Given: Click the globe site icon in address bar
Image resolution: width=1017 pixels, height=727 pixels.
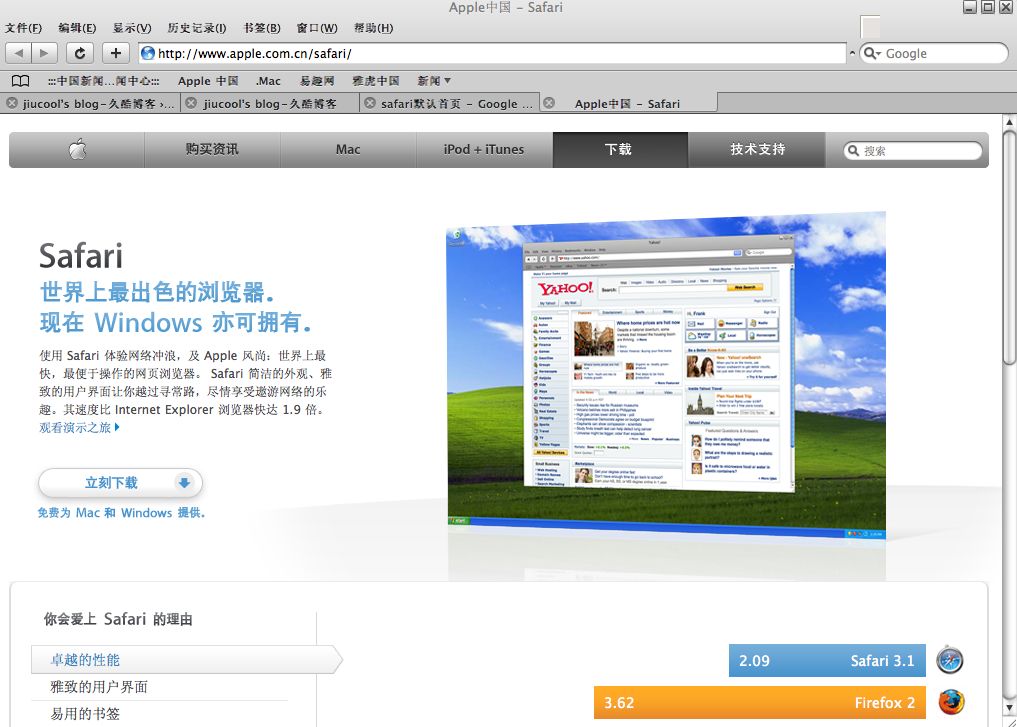Looking at the screenshot, I should 148,53.
